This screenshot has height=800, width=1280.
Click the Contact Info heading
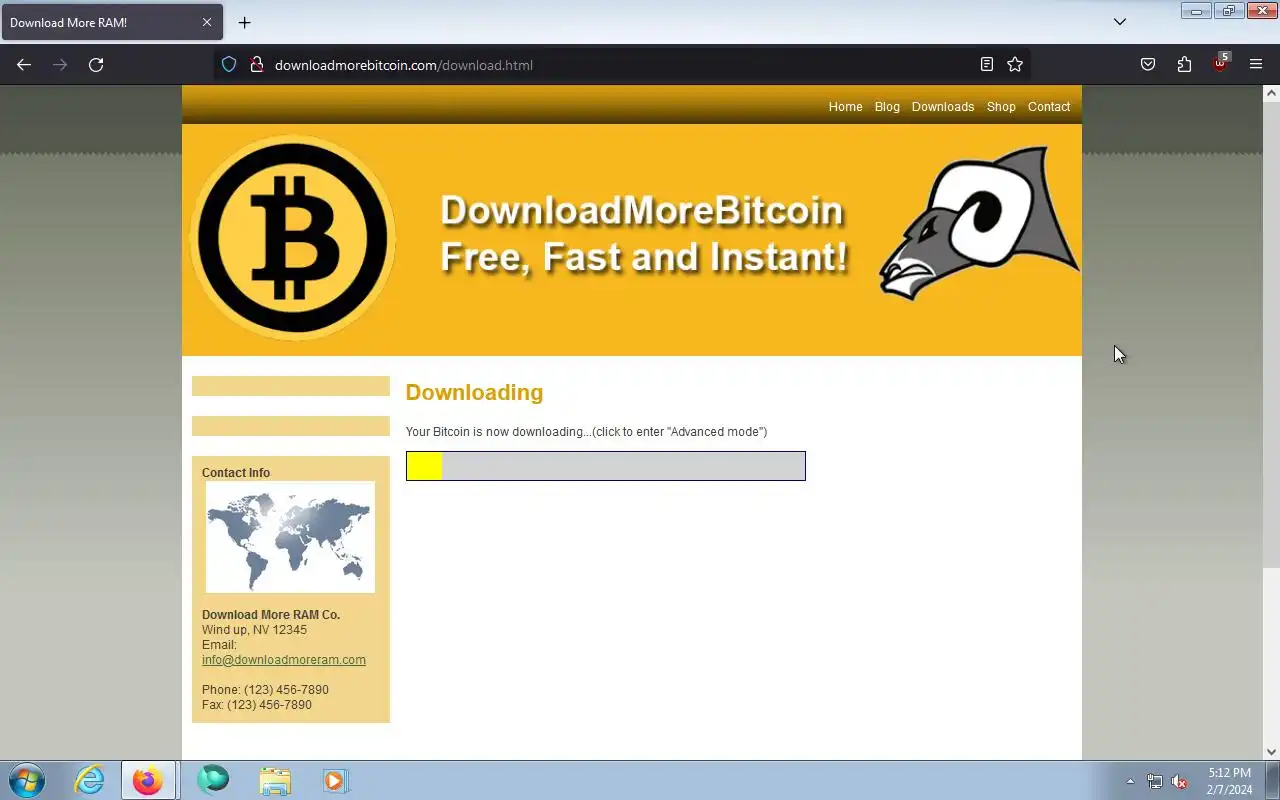click(x=236, y=473)
